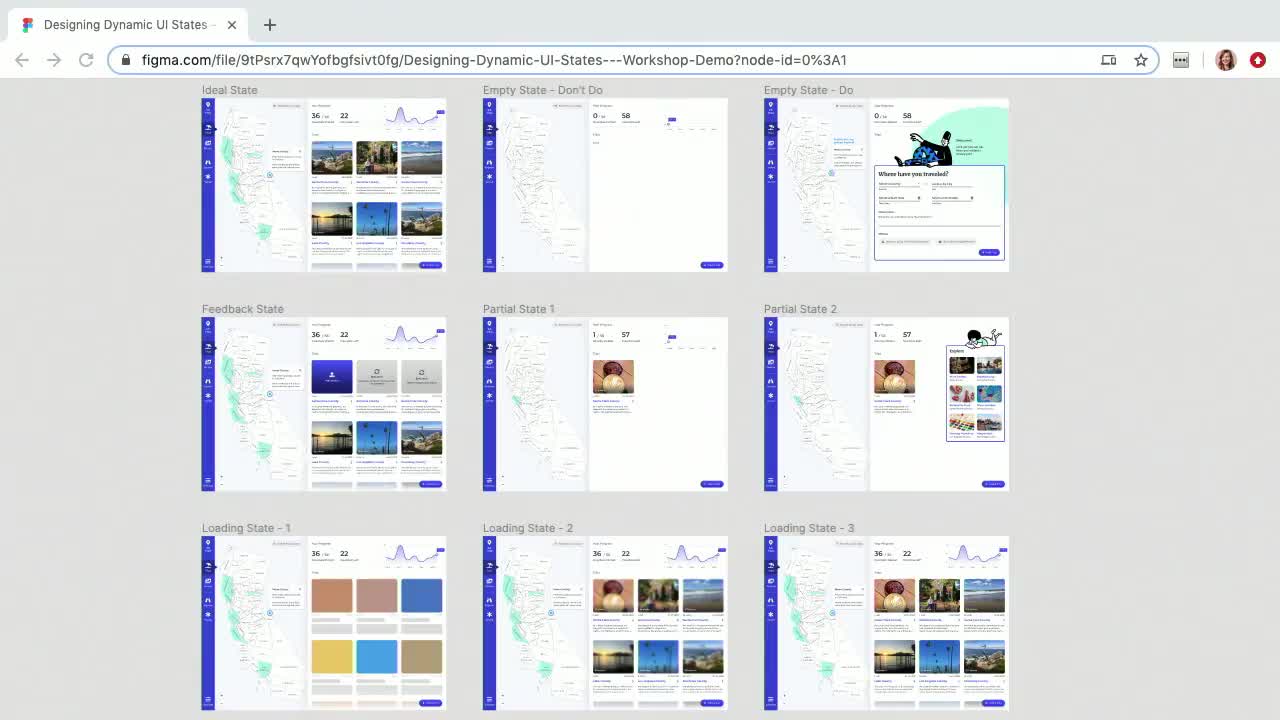Click the blue placeholder swatch in Loading State - 1
Screen dimensions: 1280x720
point(421,595)
